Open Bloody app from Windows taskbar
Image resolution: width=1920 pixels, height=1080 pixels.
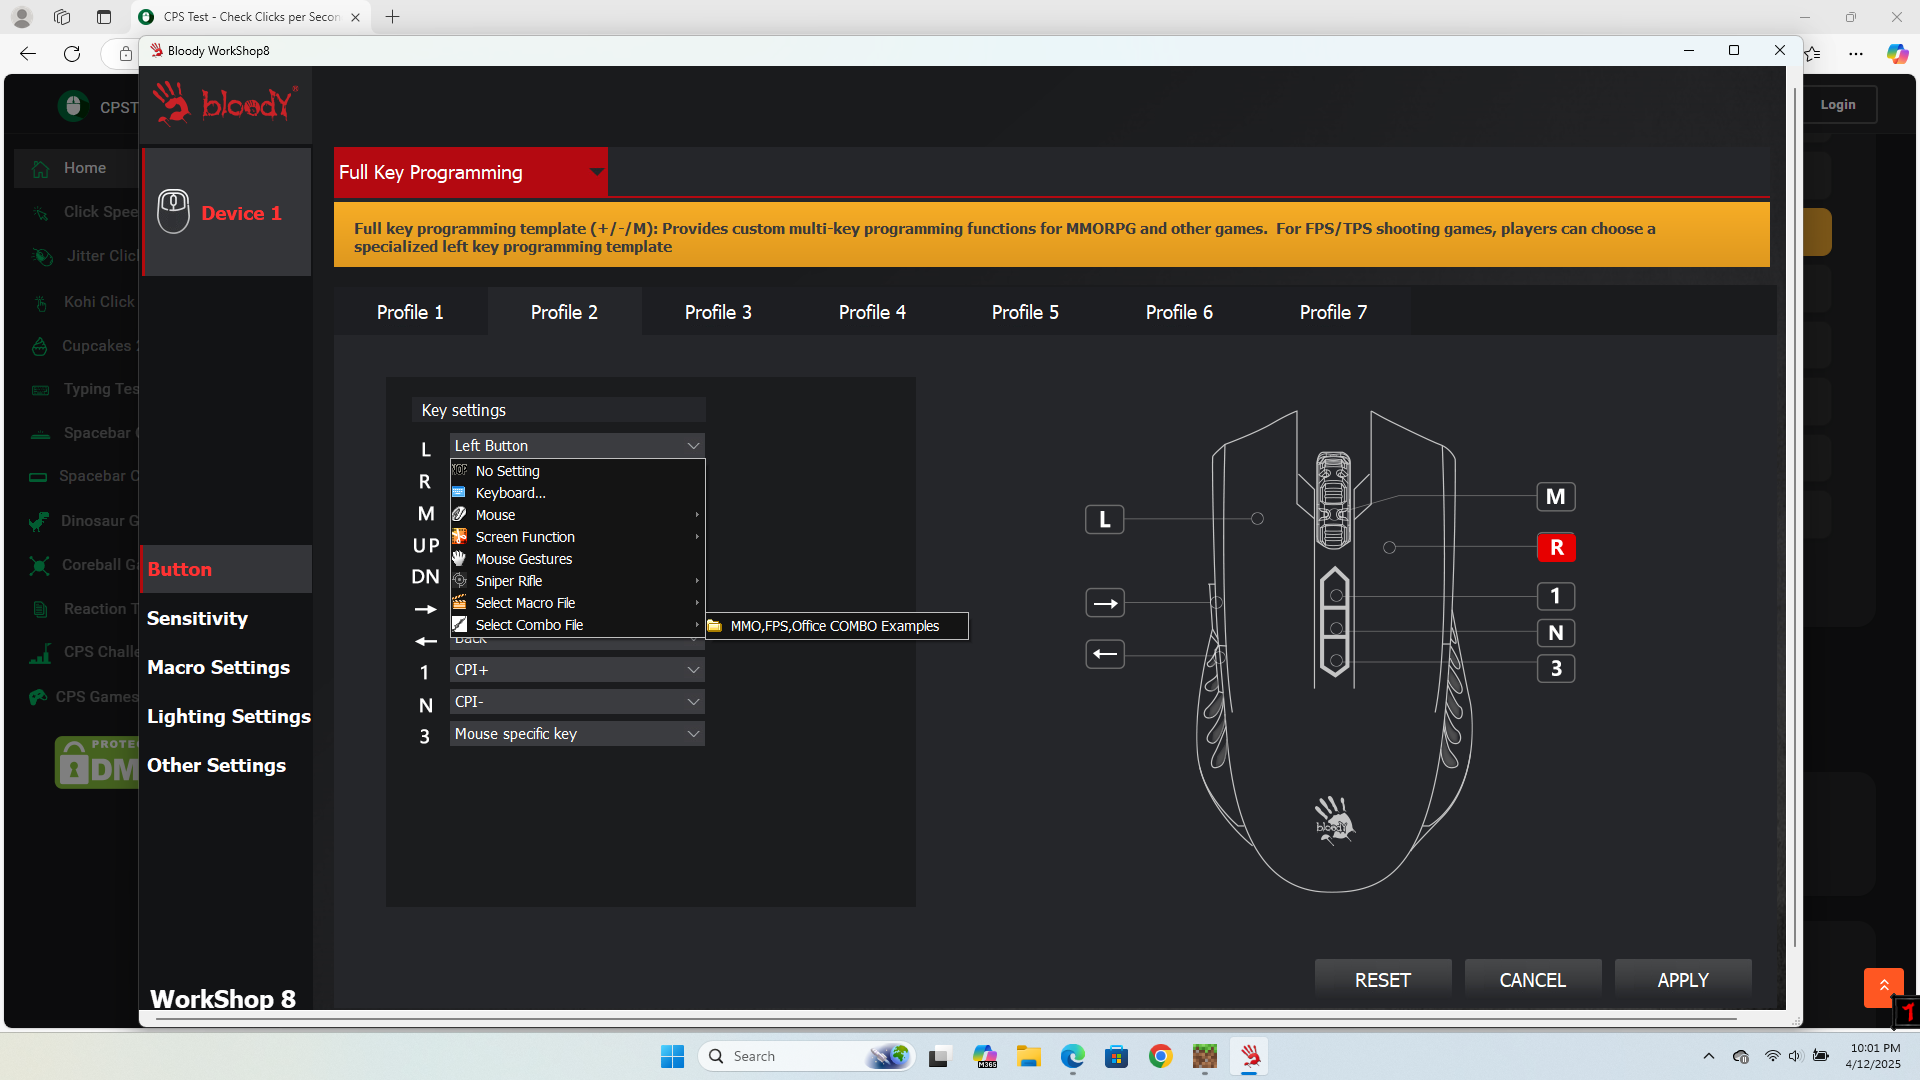pos(1250,1056)
